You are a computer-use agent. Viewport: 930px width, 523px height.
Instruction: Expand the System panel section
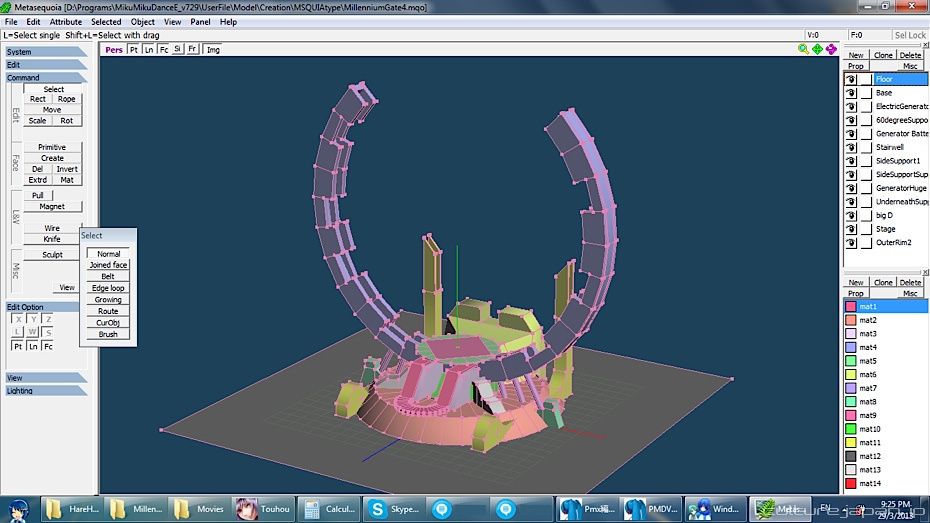coord(46,52)
